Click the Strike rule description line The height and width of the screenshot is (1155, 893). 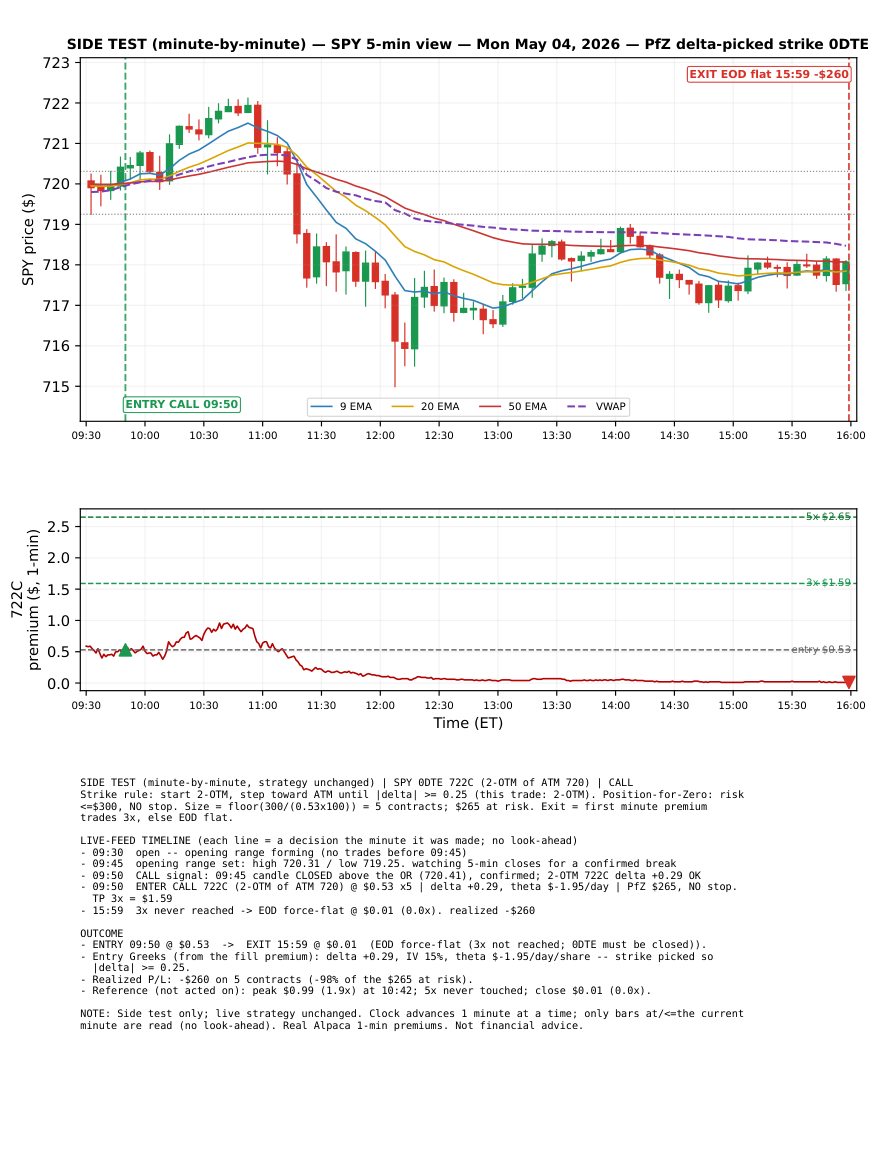tap(412, 806)
